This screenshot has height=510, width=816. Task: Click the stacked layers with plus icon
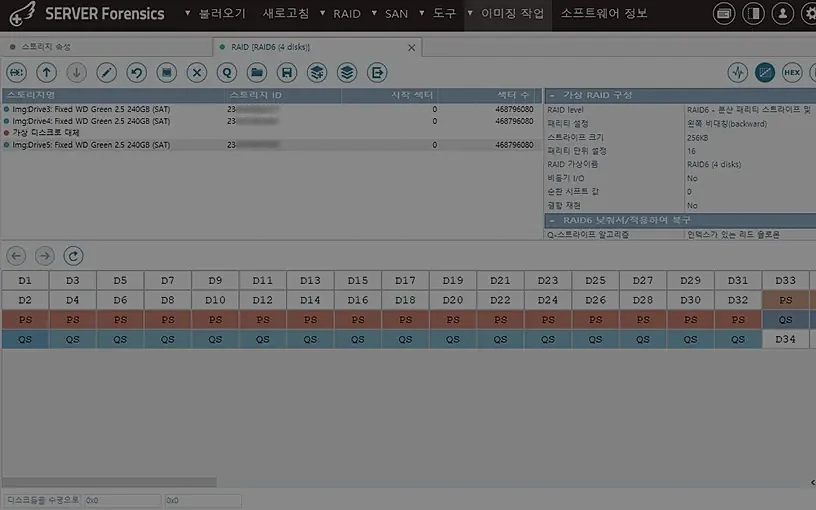tap(317, 72)
